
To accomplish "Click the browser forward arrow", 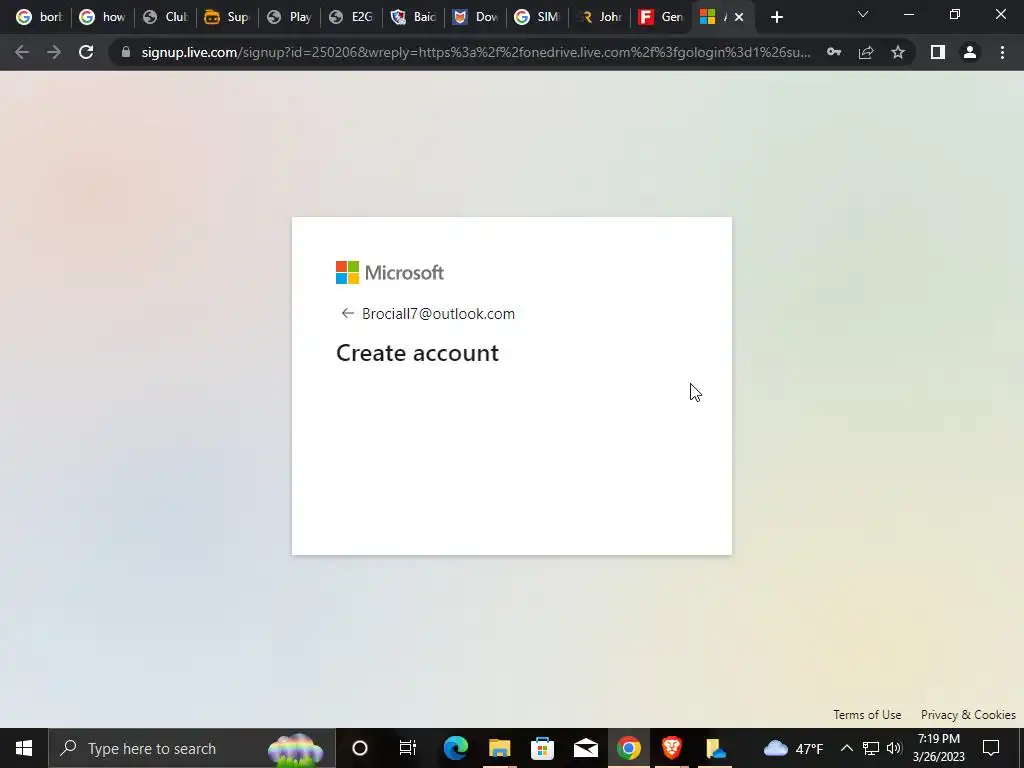I will coord(54,52).
